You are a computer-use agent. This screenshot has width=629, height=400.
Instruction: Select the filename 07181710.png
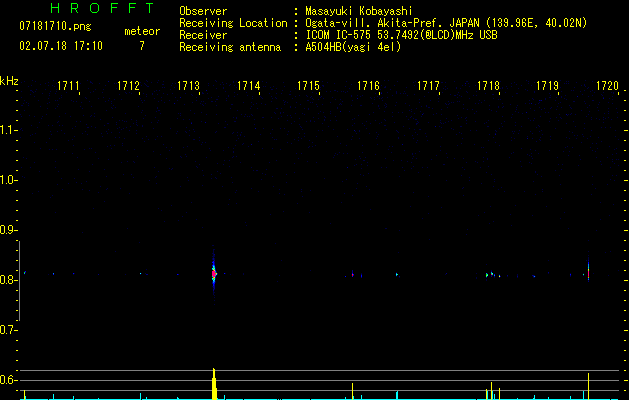[x=55, y=27]
